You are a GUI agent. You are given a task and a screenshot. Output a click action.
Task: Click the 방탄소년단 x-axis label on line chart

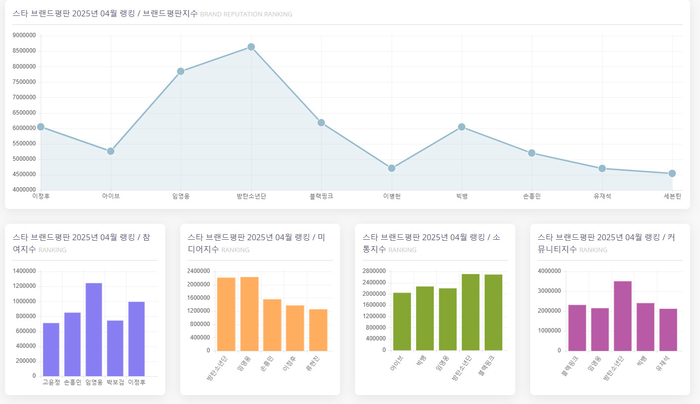point(251,196)
